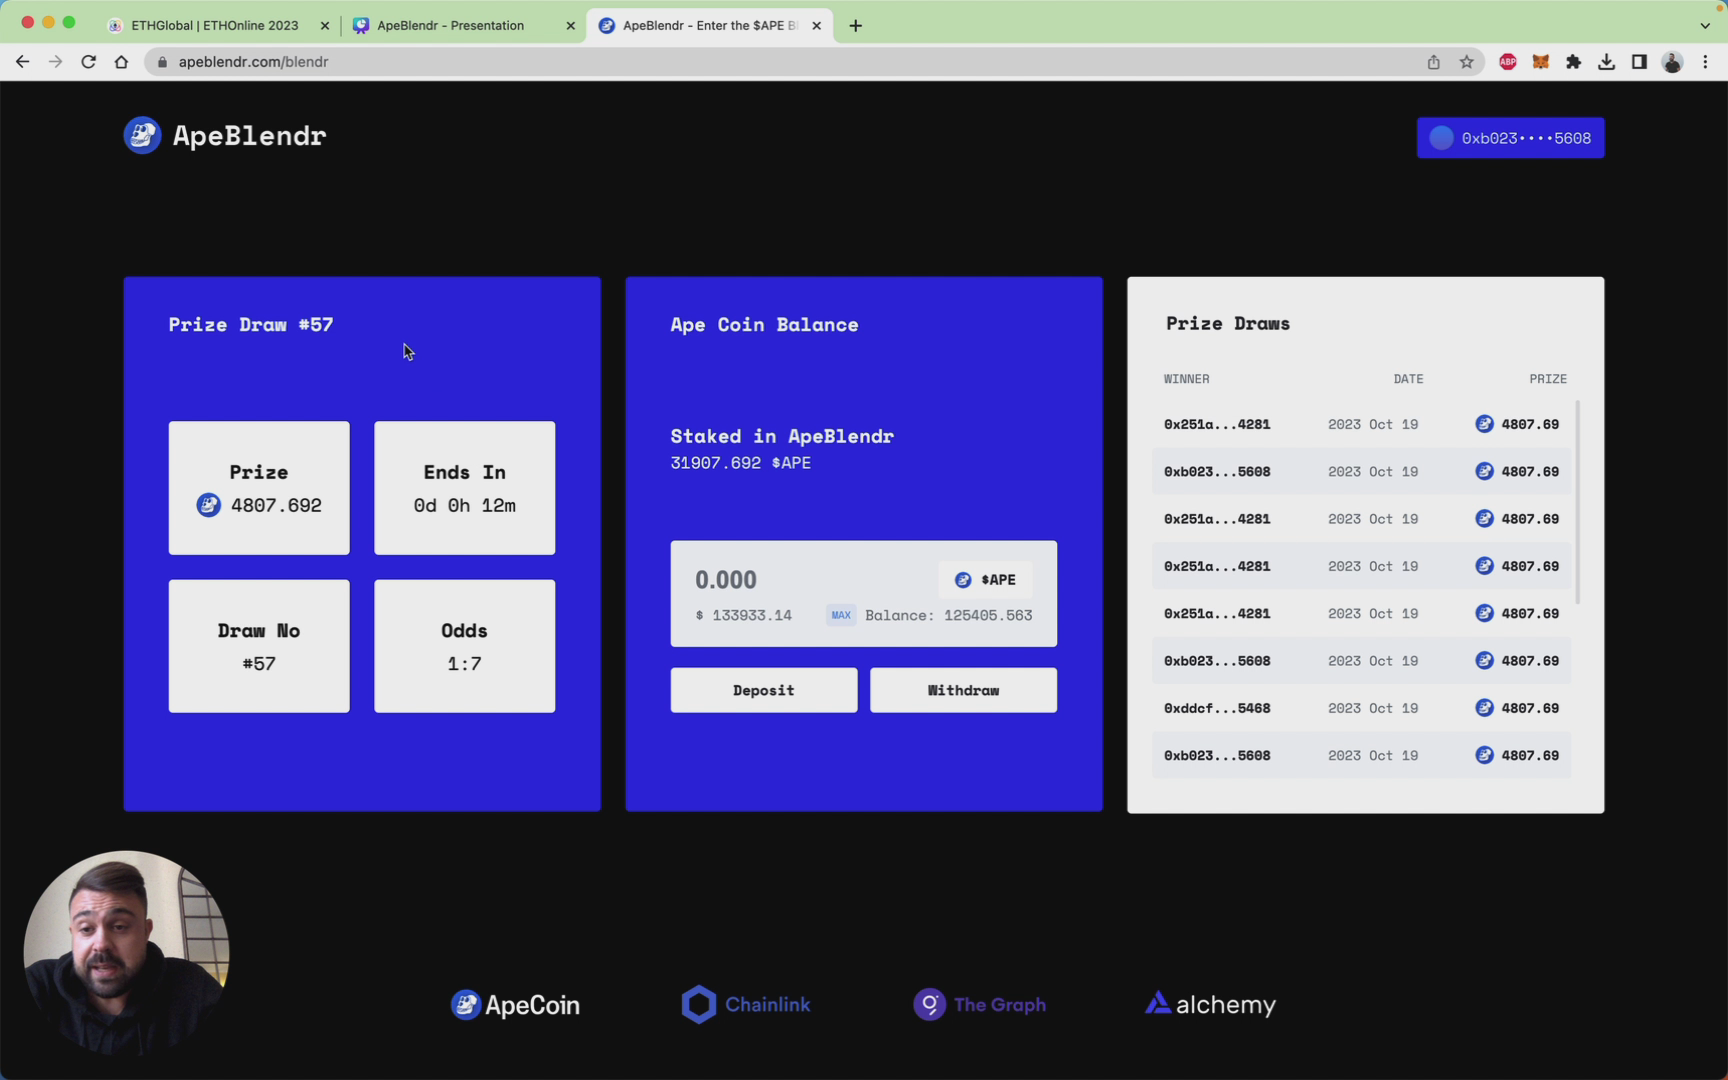The width and height of the screenshot is (1728, 1080).
Task: Click the share icon in address bar
Action: click(1433, 62)
